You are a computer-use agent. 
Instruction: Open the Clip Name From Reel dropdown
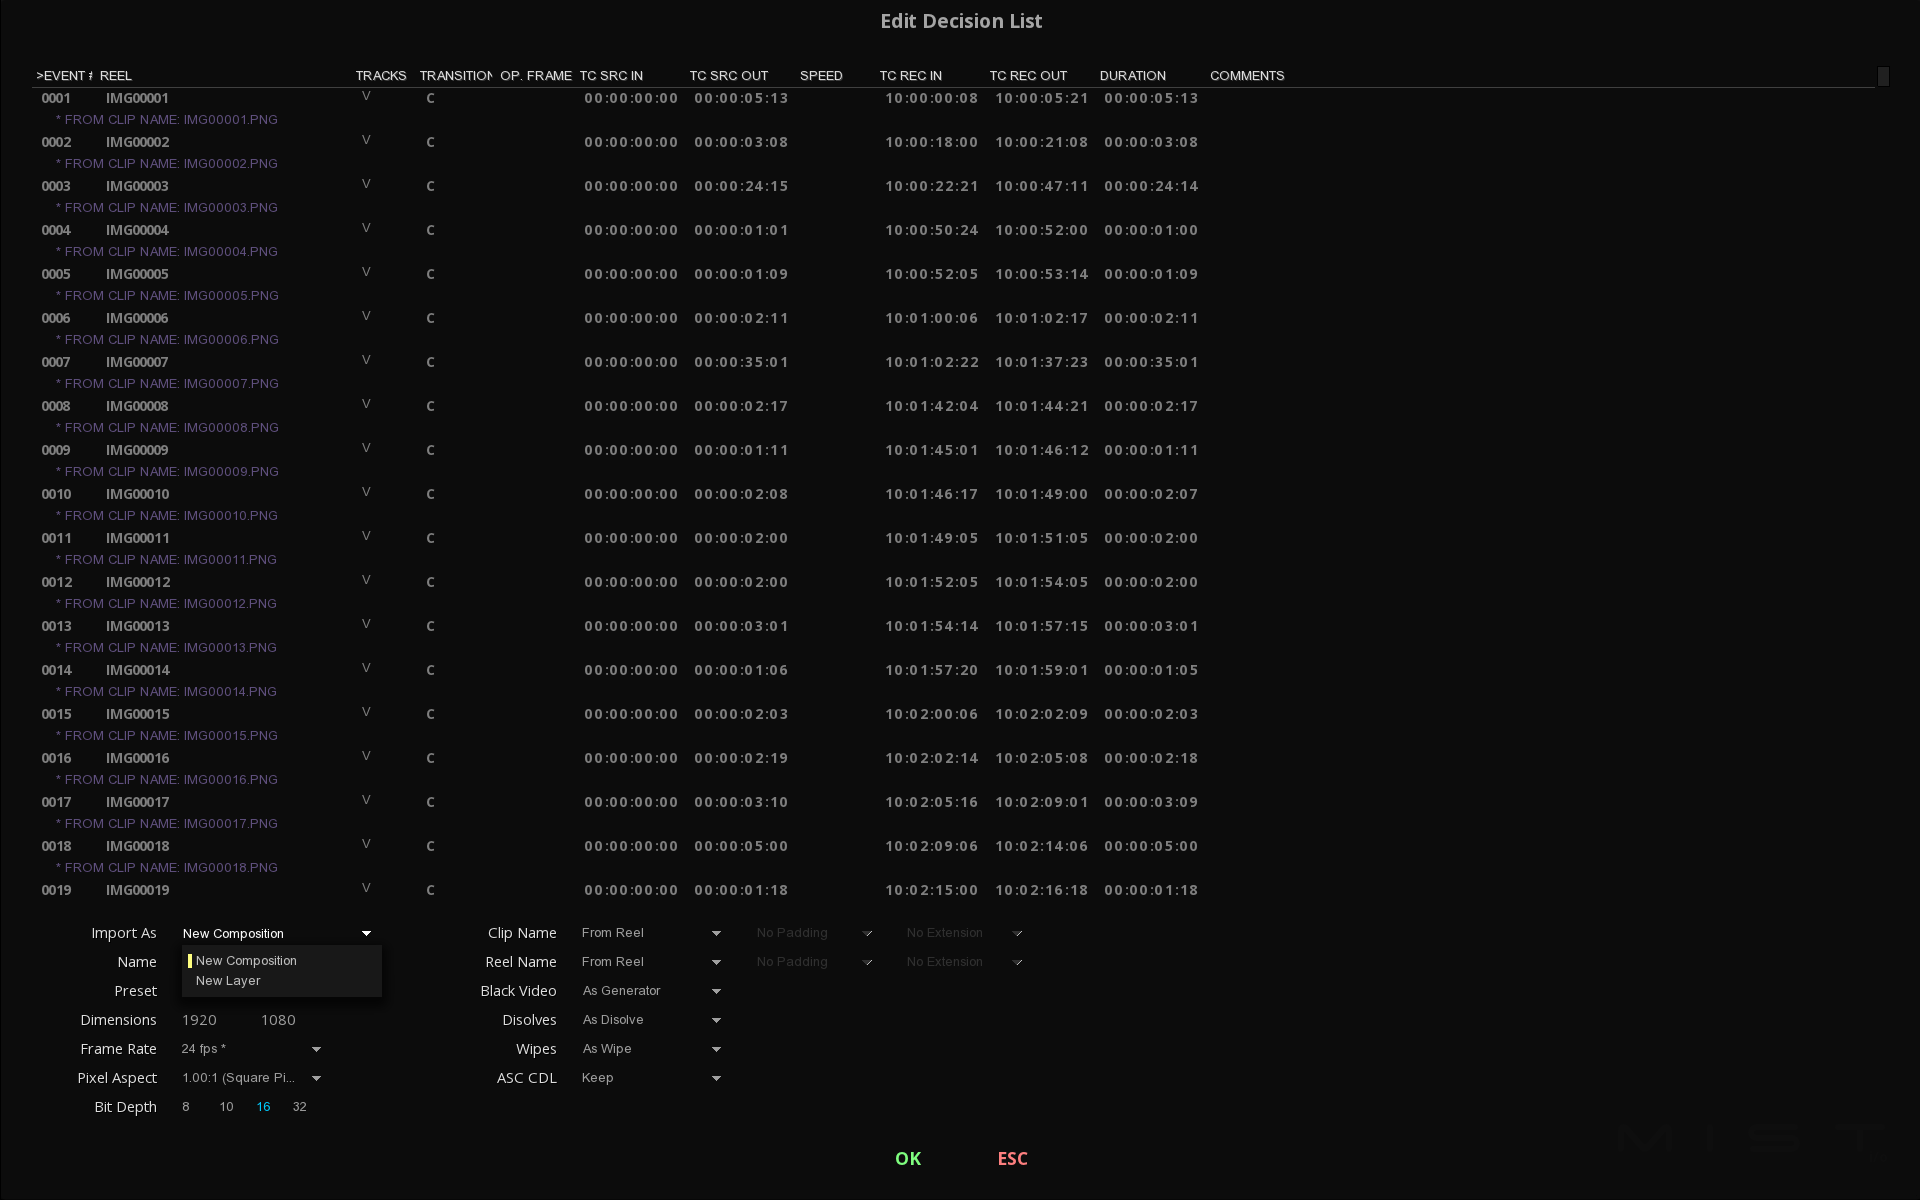716,933
